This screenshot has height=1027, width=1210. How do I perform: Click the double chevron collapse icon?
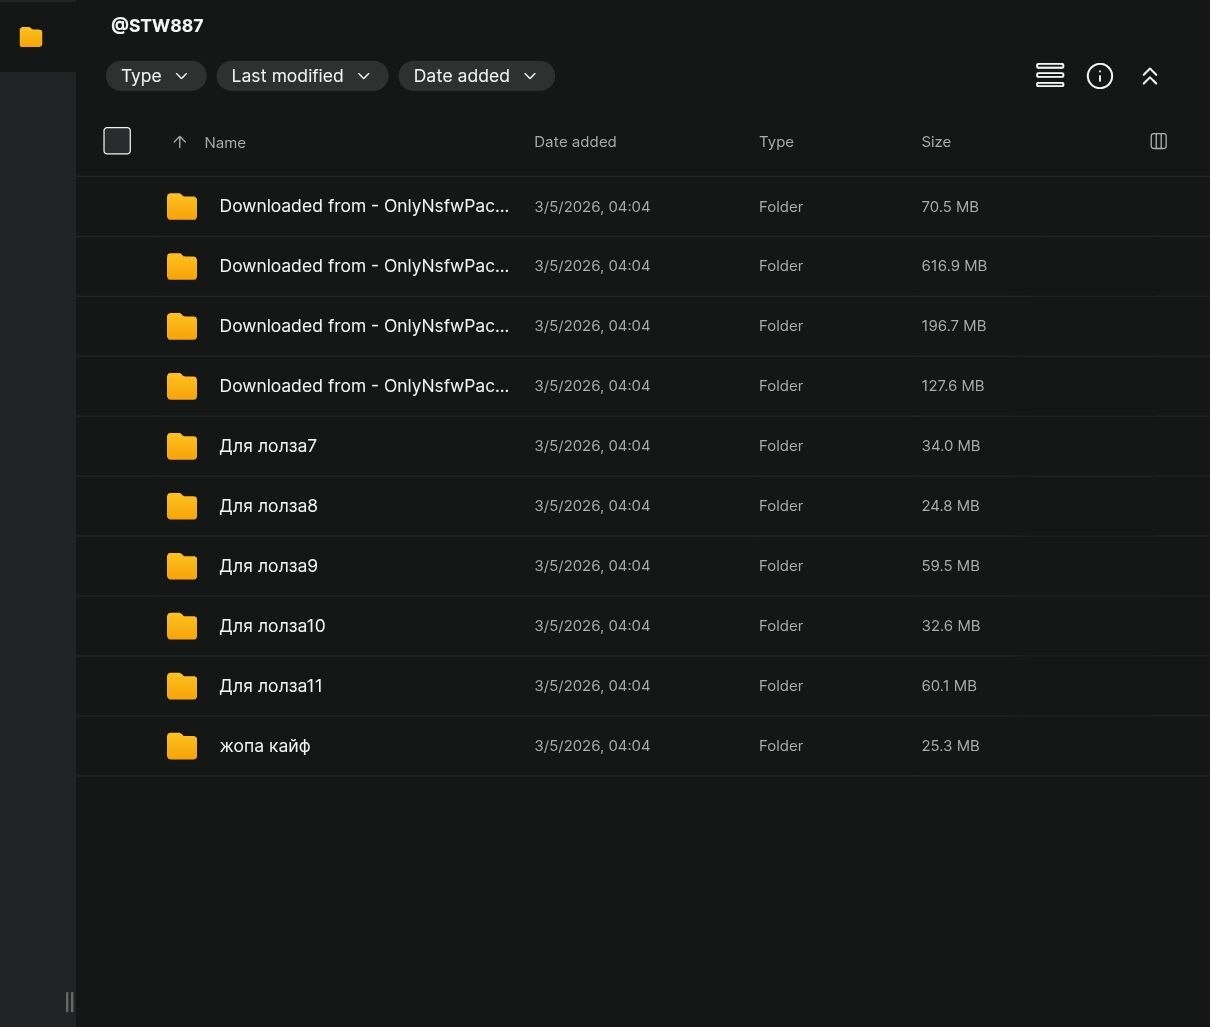click(1149, 76)
